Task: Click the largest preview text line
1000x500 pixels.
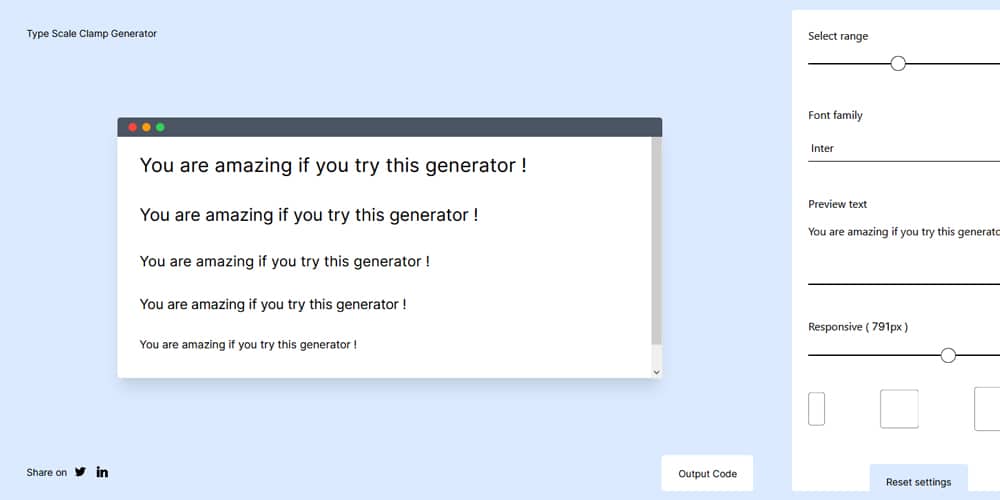Action: point(333,166)
